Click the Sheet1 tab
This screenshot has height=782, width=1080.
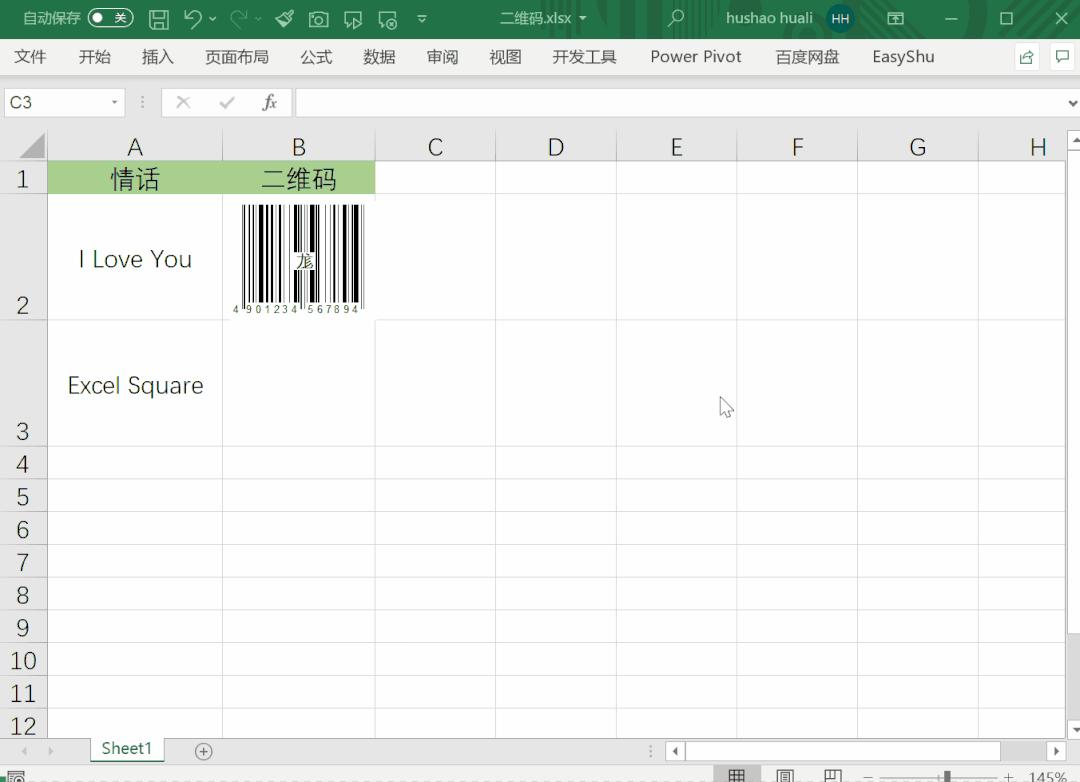(127, 749)
